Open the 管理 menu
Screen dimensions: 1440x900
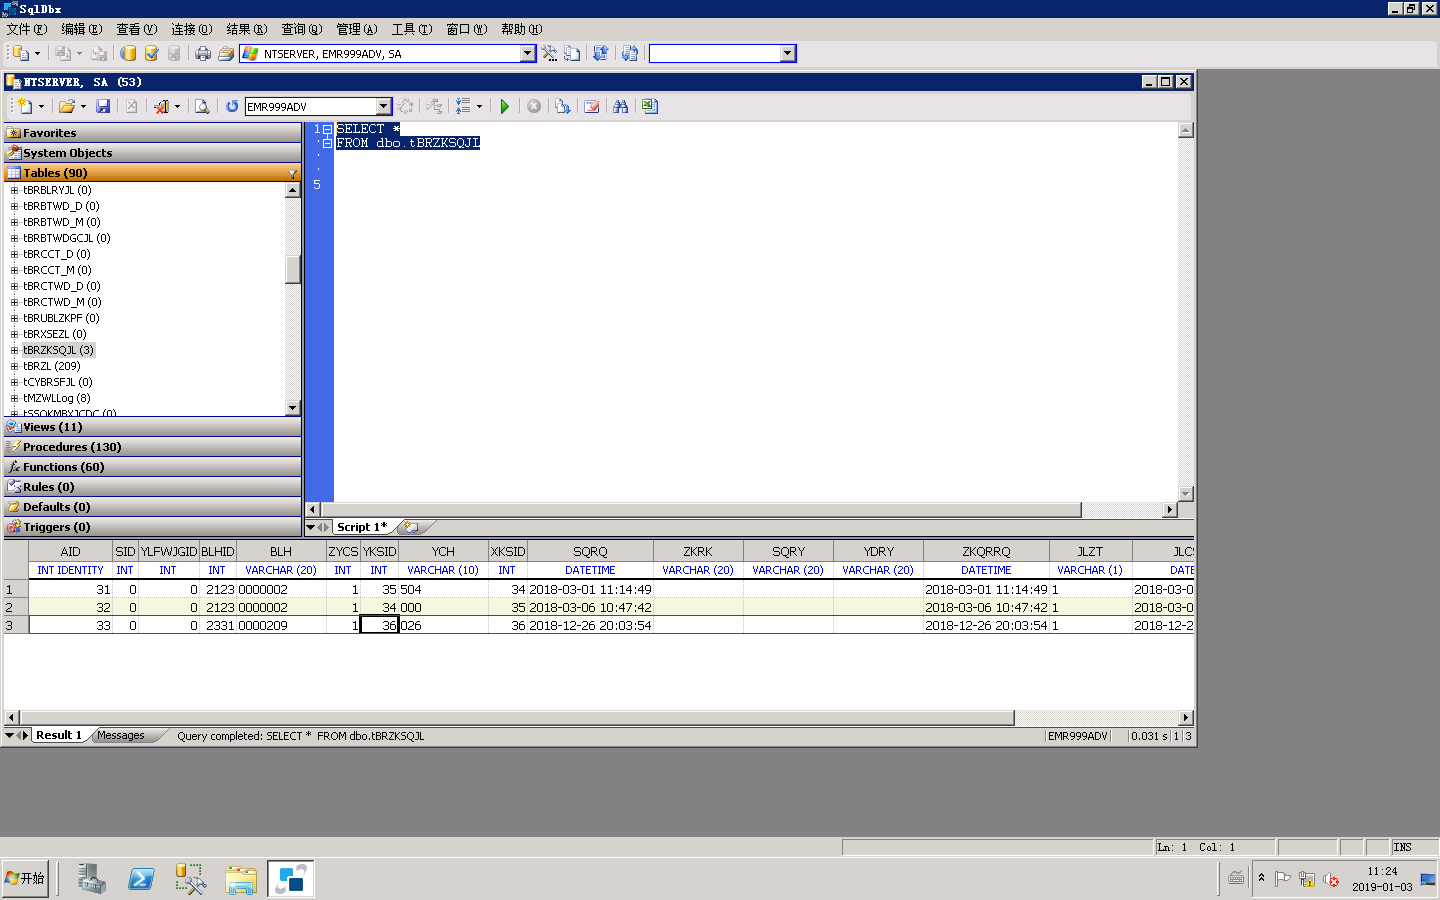(356, 29)
